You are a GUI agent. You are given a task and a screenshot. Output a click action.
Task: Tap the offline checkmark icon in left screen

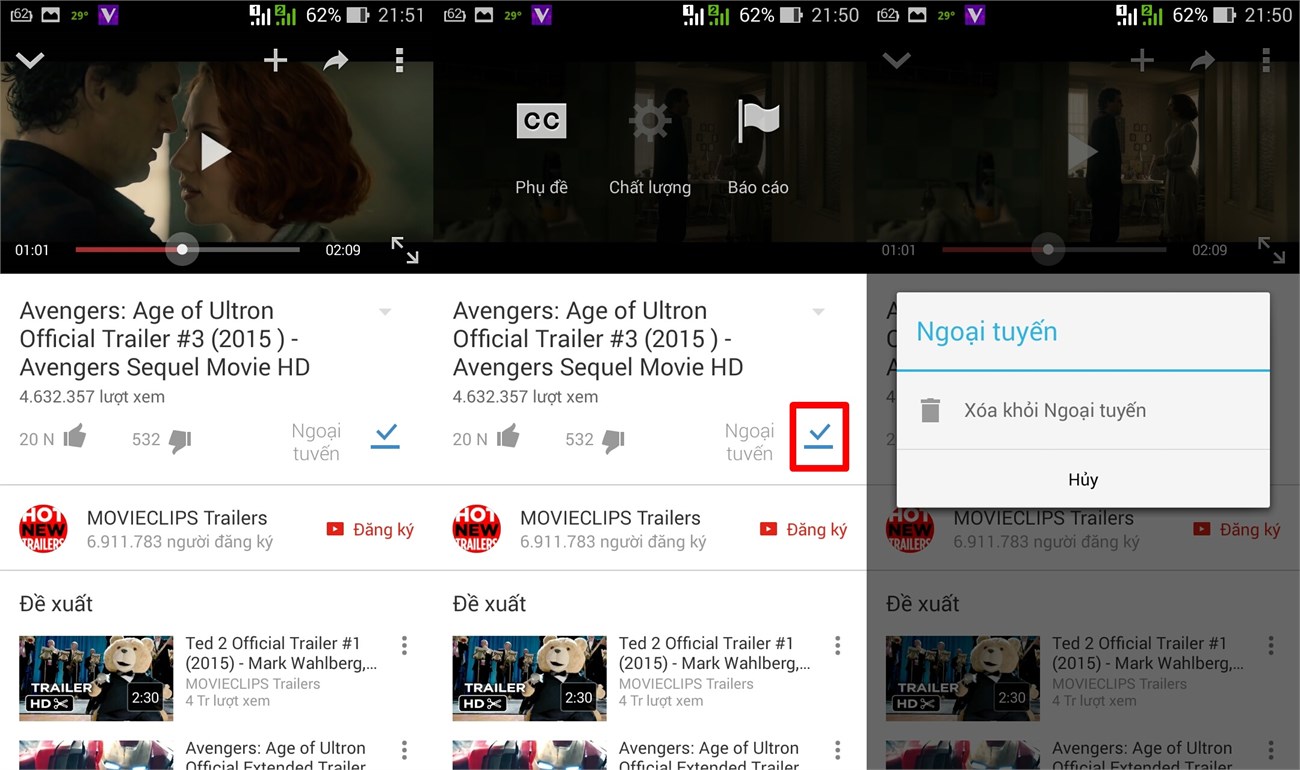[385, 436]
